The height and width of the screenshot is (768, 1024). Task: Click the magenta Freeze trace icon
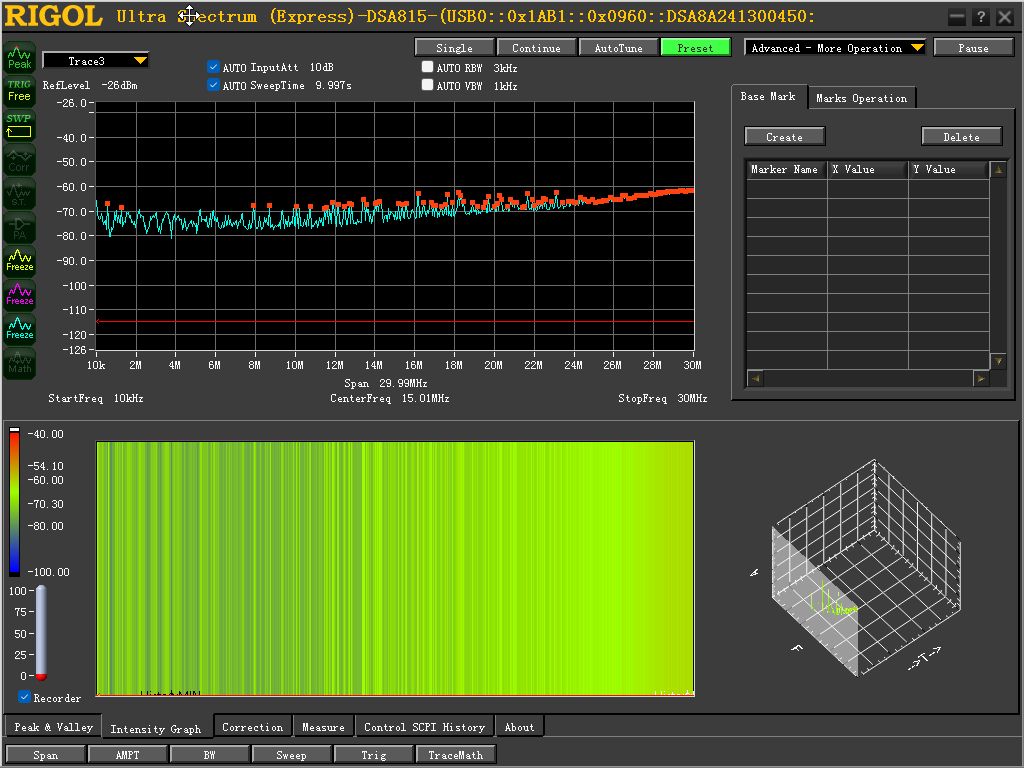click(20, 294)
